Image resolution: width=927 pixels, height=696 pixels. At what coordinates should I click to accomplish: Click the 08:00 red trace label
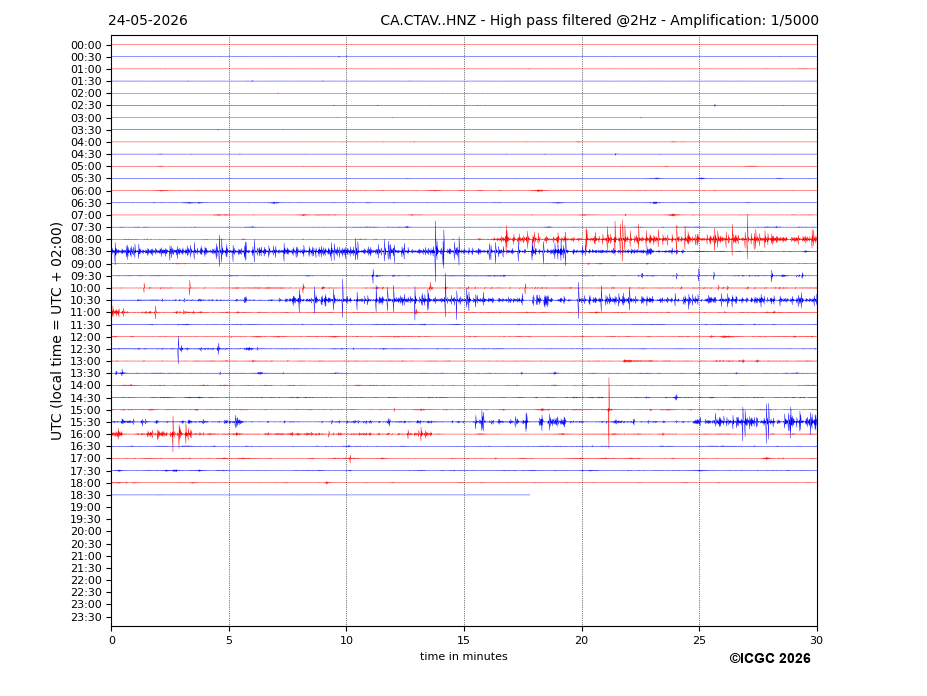(86, 239)
